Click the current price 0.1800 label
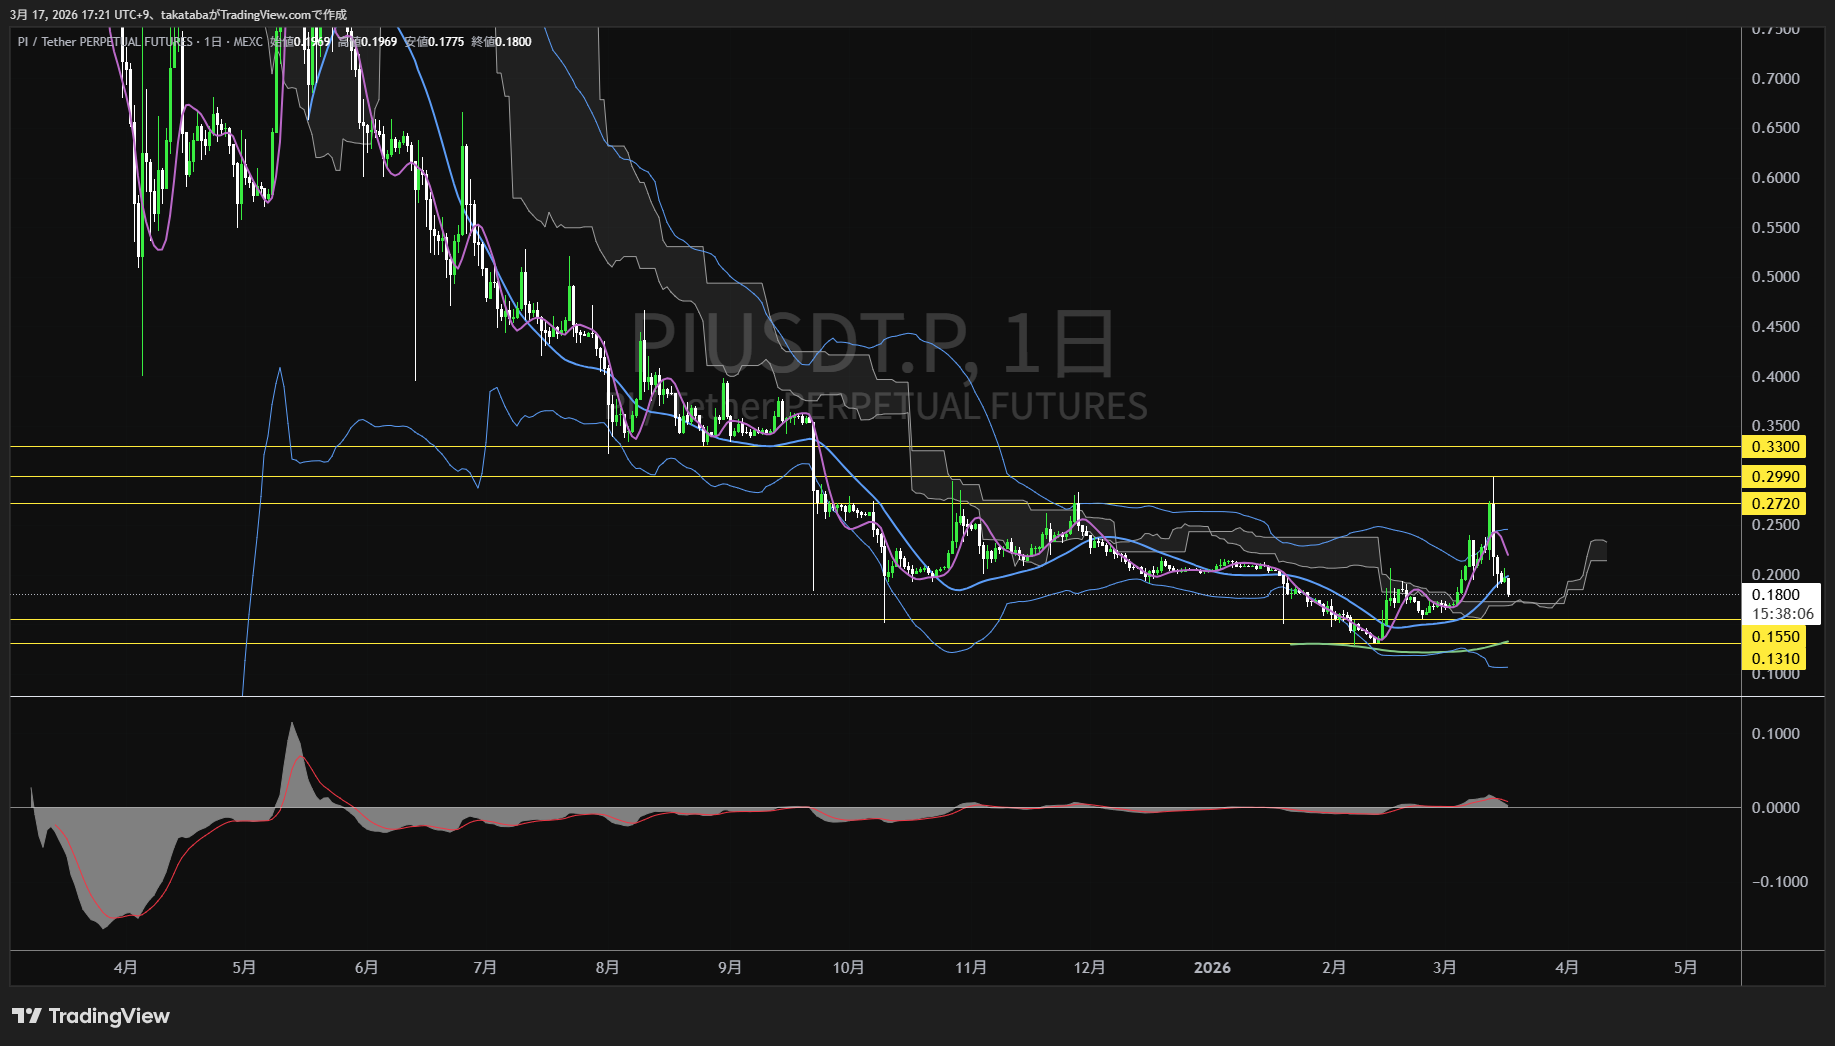This screenshot has height=1046, width=1835. [1775, 595]
